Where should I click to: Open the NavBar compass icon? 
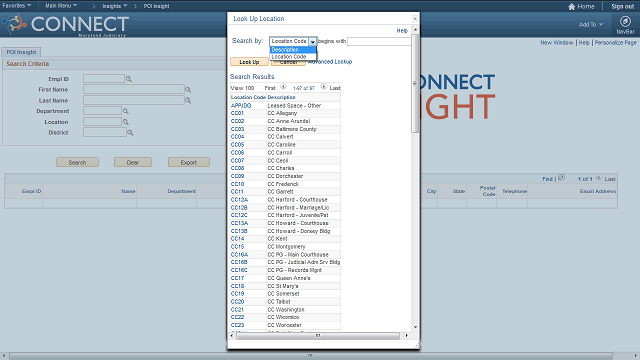click(x=625, y=21)
